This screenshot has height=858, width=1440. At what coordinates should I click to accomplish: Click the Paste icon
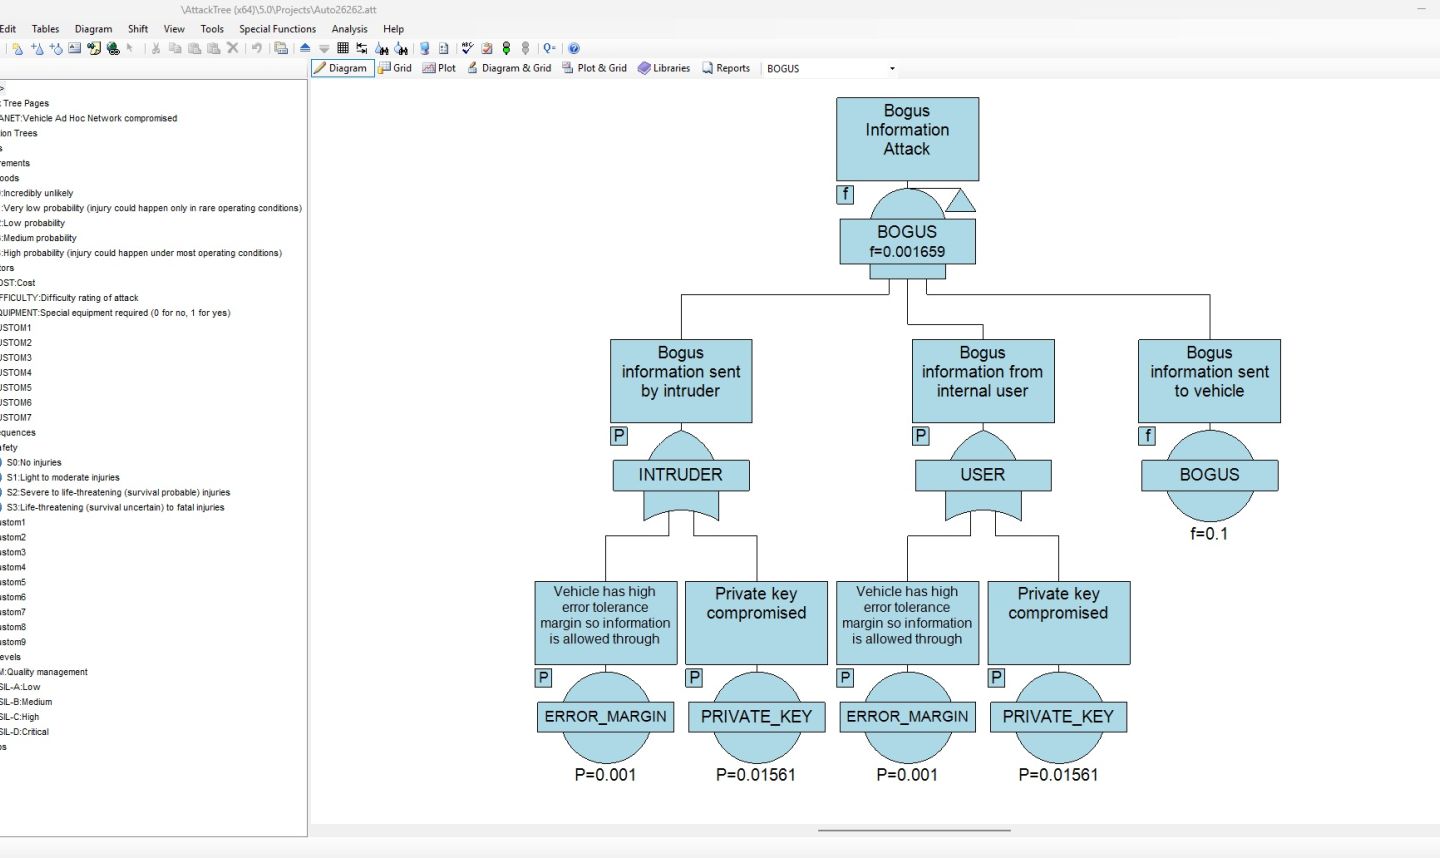195,48
